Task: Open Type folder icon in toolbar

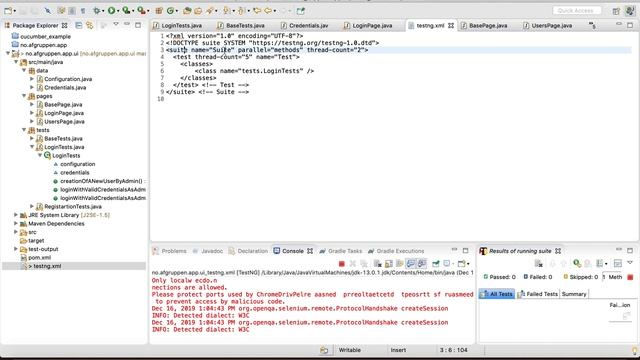Action: tap(187, 11)
